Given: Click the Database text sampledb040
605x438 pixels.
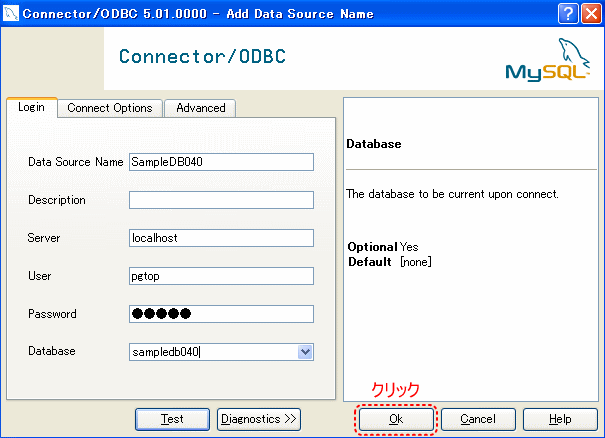Looking at the screenshot, I should tap(166, 352).
